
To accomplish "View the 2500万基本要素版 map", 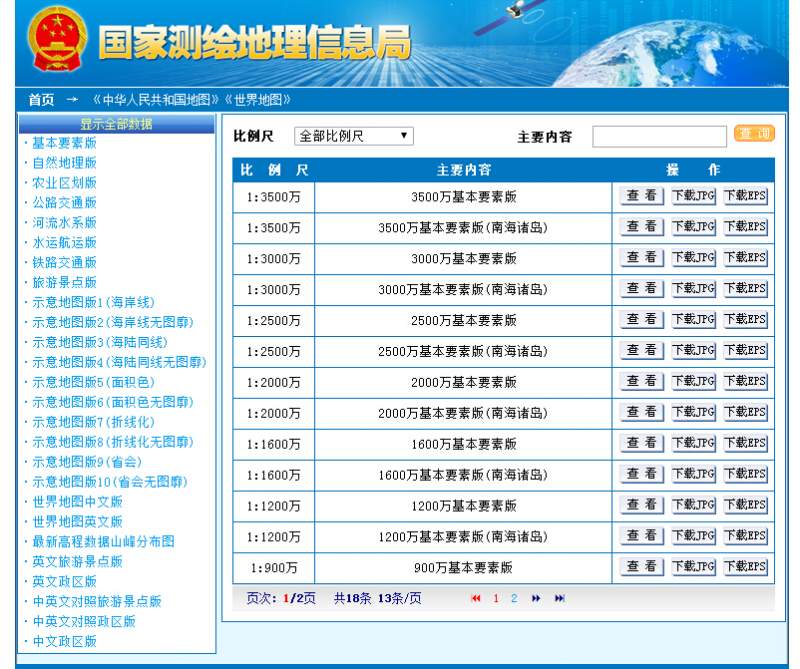I will pos(642,319).
